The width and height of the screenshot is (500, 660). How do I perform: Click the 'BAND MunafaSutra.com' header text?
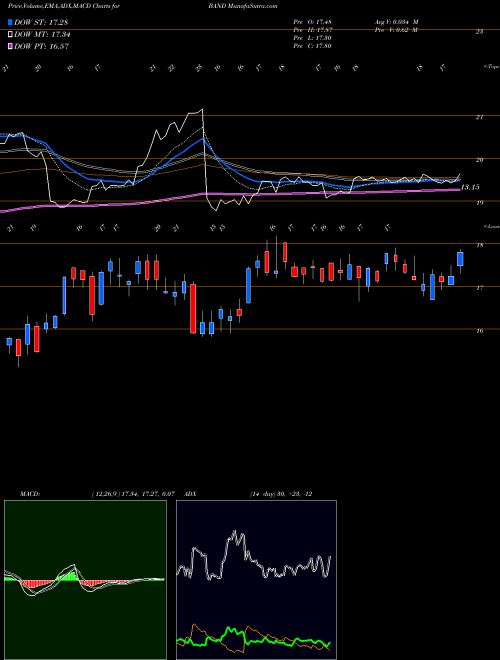tap(242, 6)
